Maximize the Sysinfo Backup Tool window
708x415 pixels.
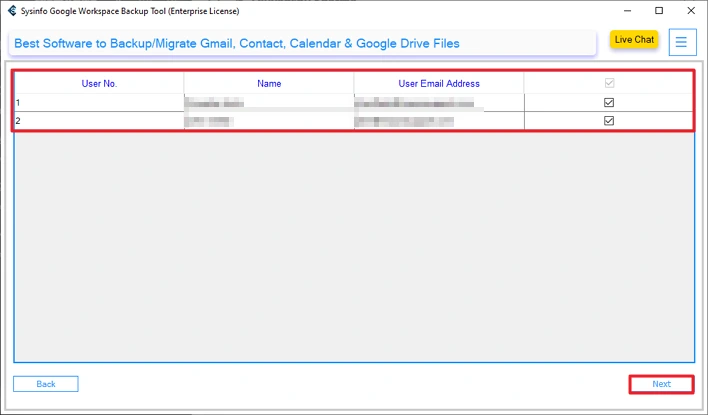pos(659,10)
